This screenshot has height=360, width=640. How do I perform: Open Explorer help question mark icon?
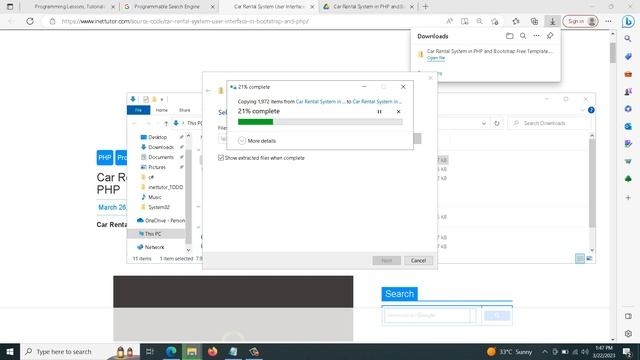591,110
